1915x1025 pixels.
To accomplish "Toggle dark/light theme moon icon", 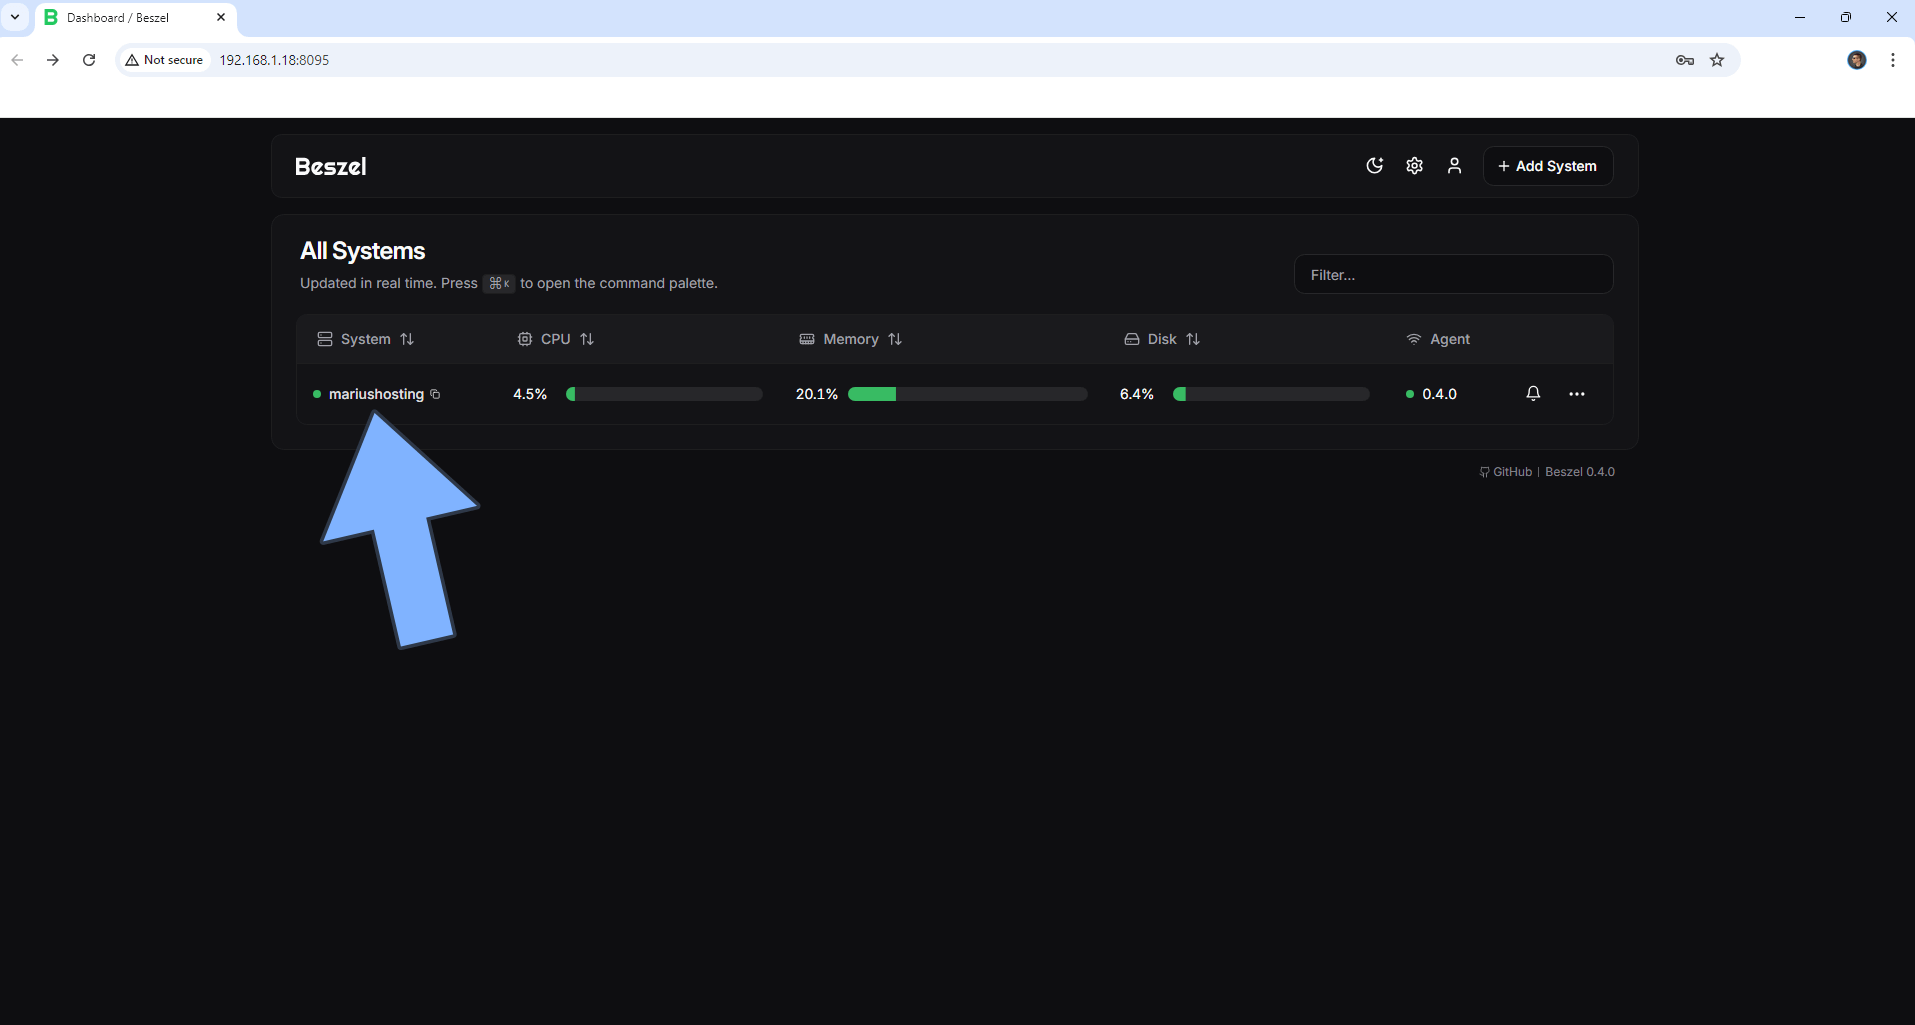I will coord(1374,166).
